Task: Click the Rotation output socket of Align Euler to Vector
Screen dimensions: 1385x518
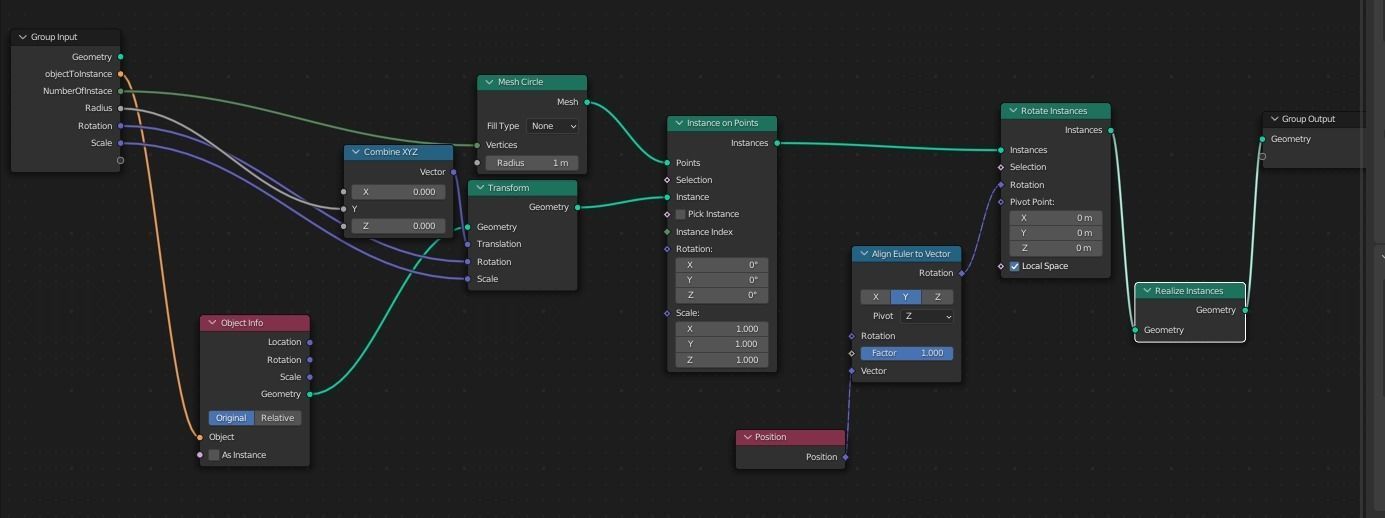Action: (x=962, y=273)
